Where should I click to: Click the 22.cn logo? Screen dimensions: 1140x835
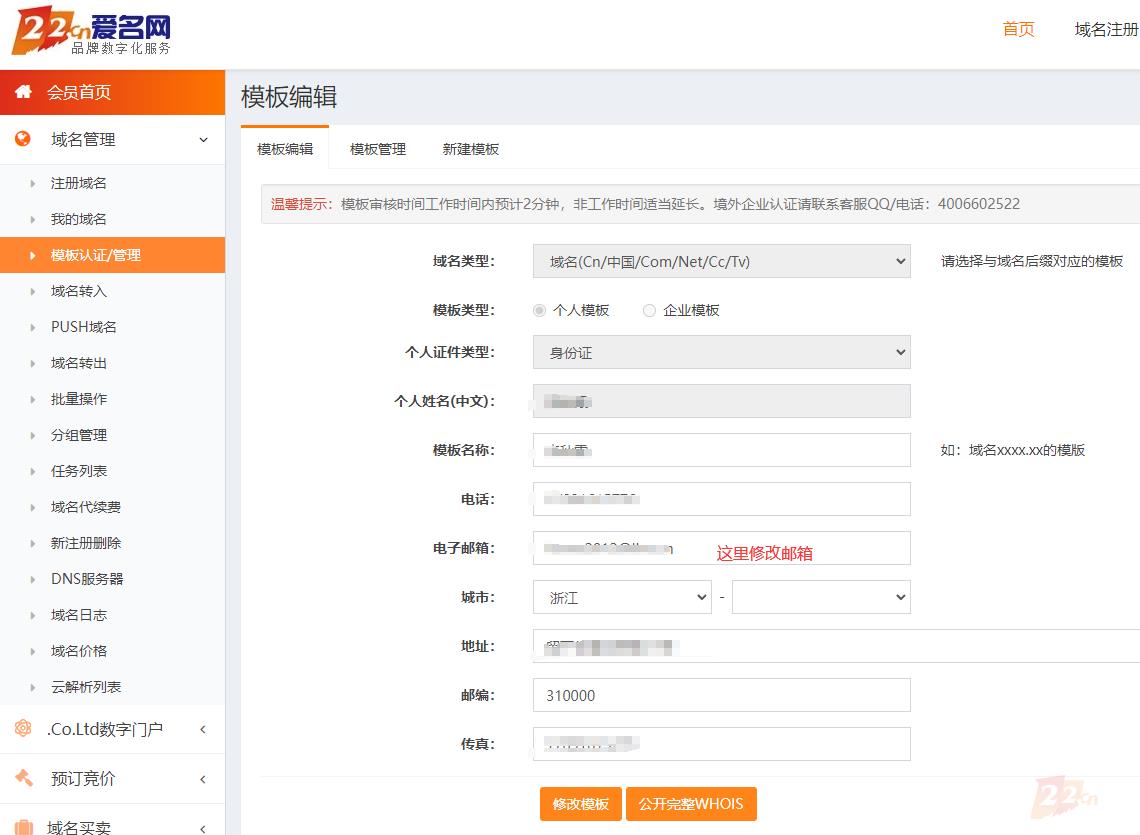[91, 32]
